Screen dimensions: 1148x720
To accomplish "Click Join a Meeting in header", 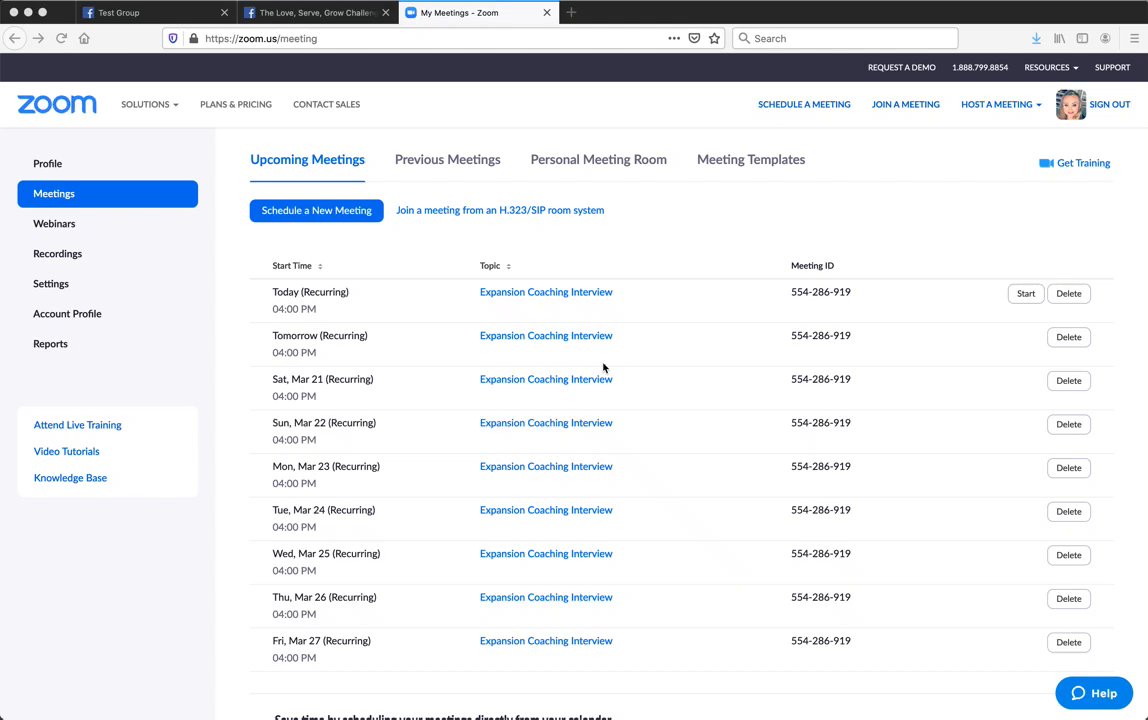I will [x=906, y=105].
